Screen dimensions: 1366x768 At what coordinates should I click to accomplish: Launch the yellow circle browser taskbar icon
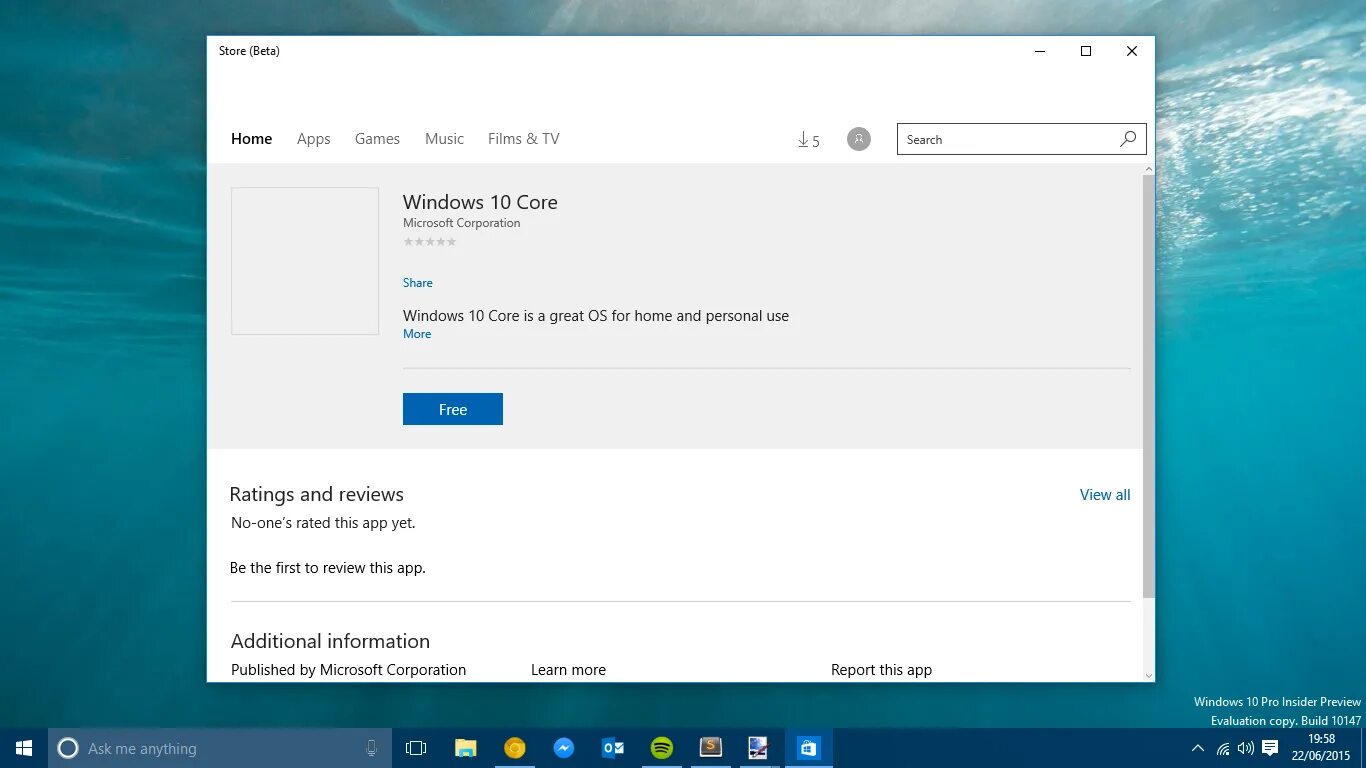pos(514,748)
